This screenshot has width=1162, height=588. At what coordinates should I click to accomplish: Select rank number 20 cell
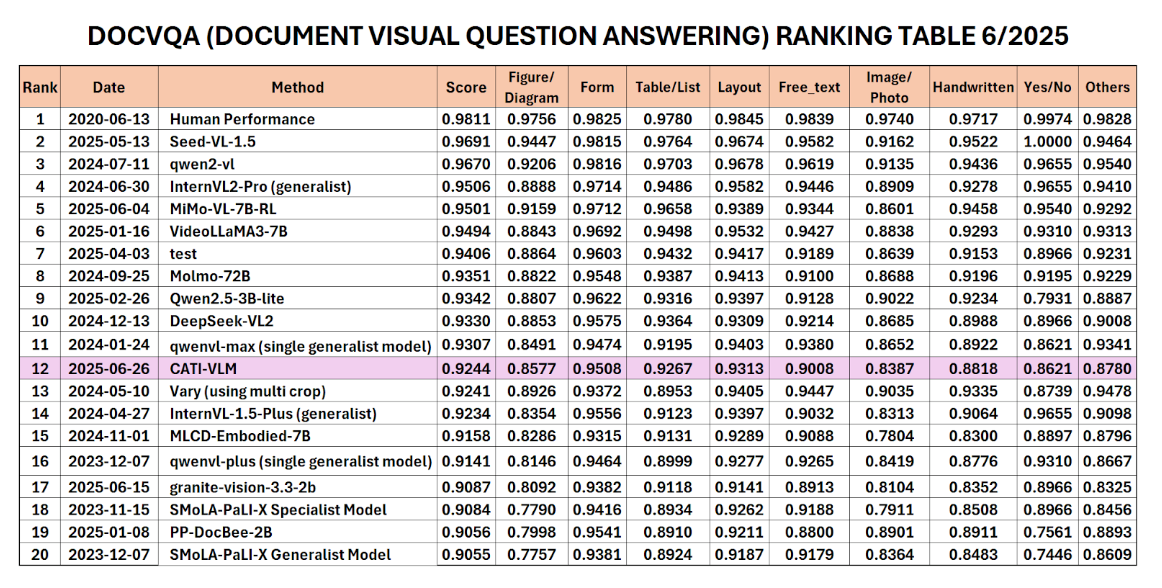(40, 555)
